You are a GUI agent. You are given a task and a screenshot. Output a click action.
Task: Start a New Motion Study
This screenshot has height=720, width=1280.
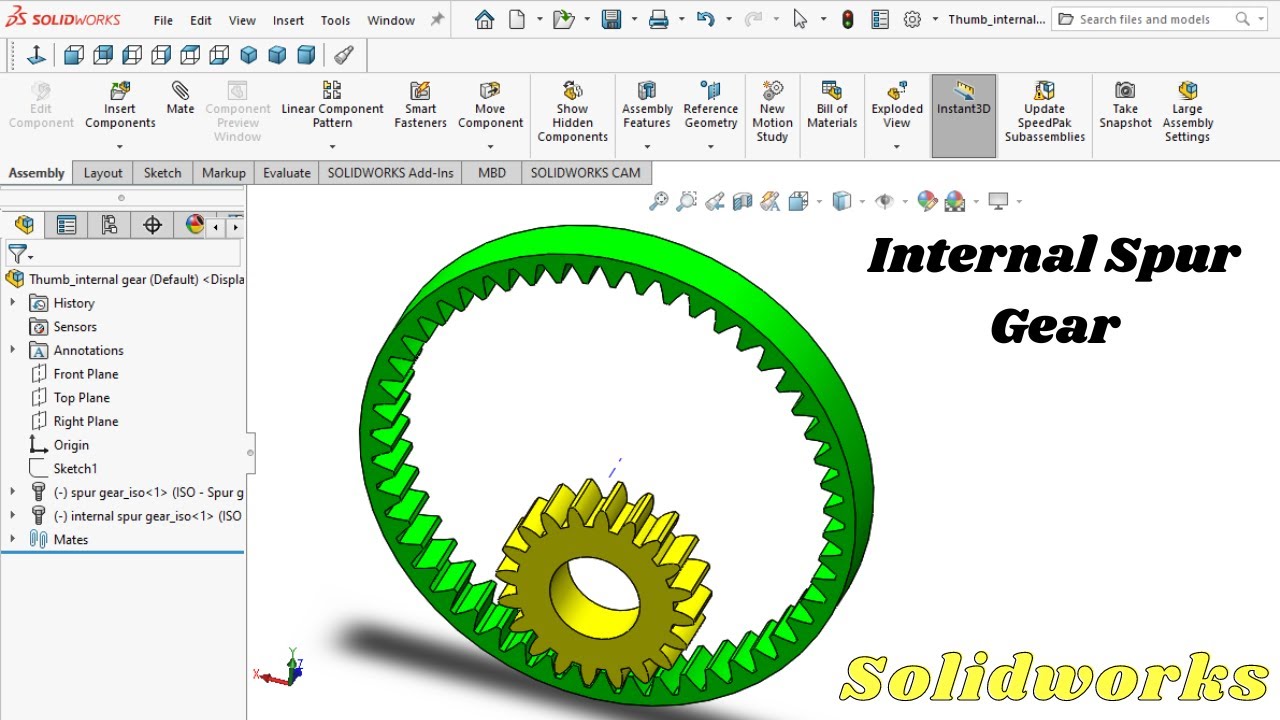click(x=772, y=112)
